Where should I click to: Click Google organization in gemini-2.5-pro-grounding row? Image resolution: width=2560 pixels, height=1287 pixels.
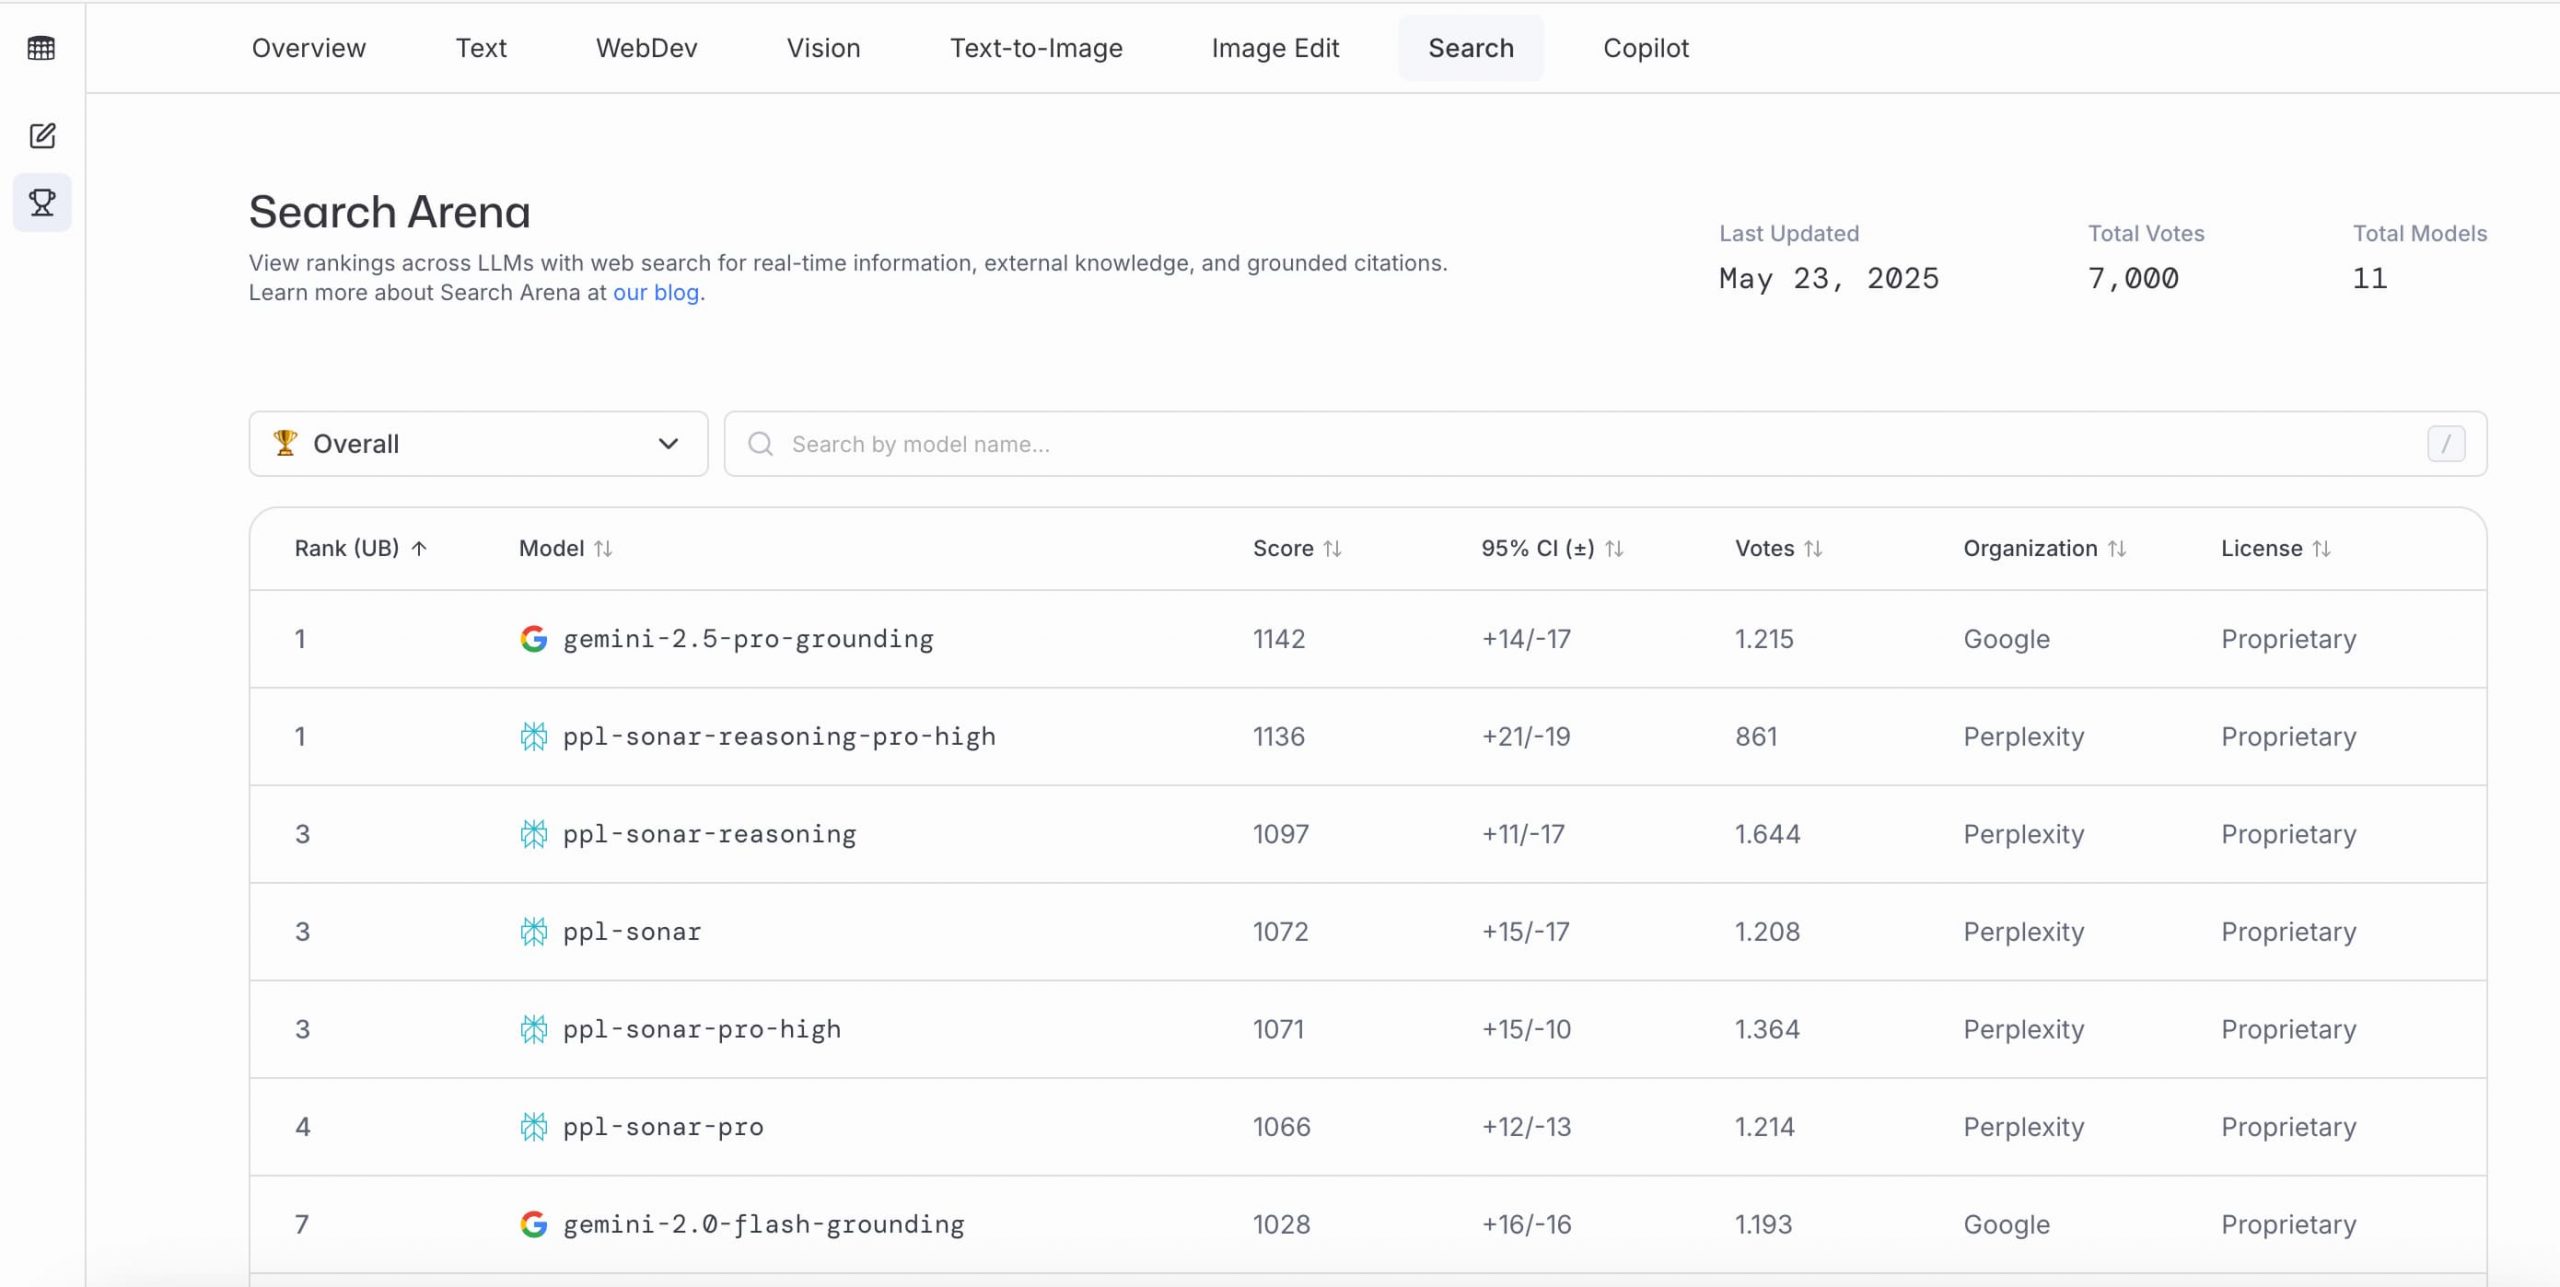coord(2006,639)
